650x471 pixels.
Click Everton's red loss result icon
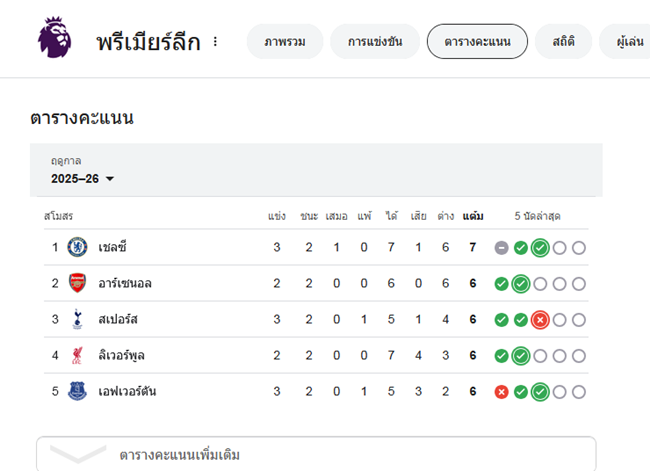(x=501, y=392)
